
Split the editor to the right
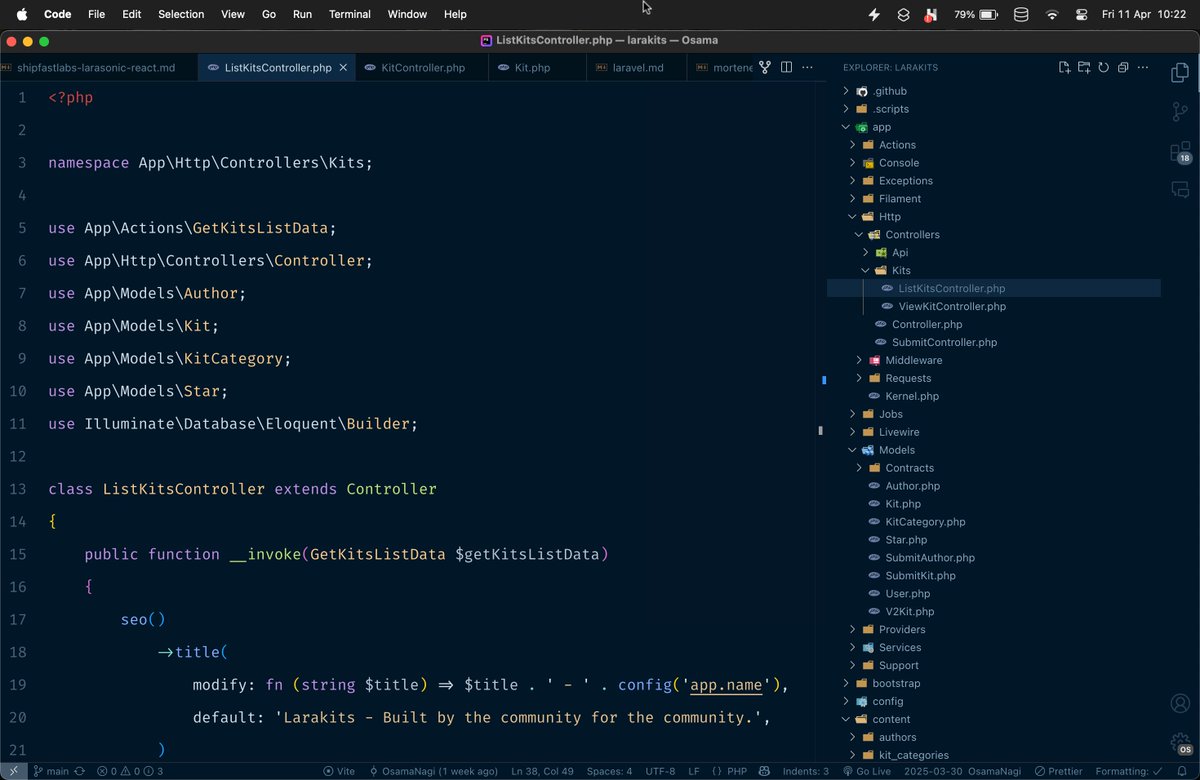(787, 68)
